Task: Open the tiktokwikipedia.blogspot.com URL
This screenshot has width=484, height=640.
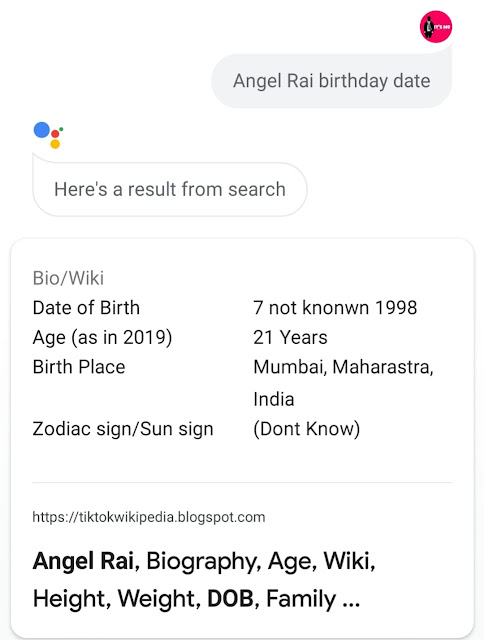Action: [x=149, y=517]
